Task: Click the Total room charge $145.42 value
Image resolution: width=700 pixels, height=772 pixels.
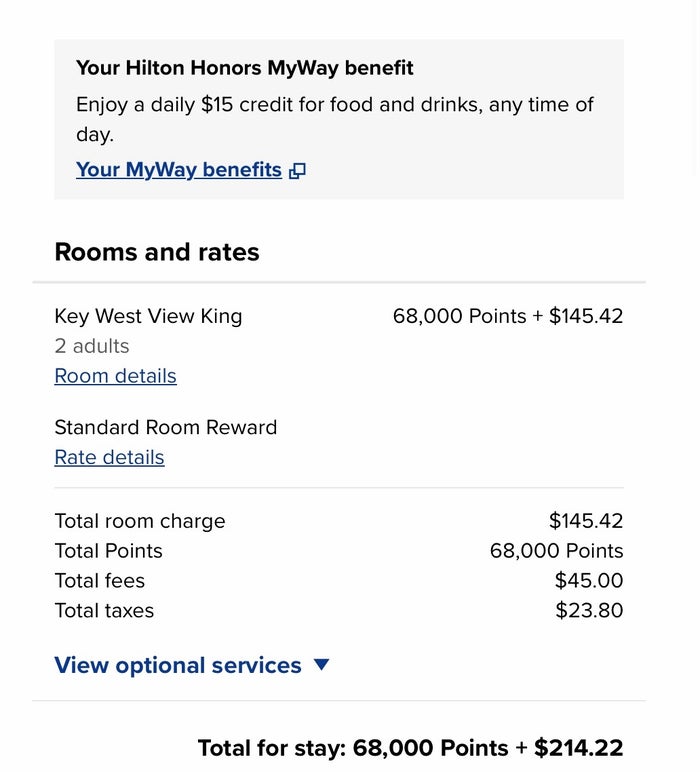Action: [x=586, y=521]
